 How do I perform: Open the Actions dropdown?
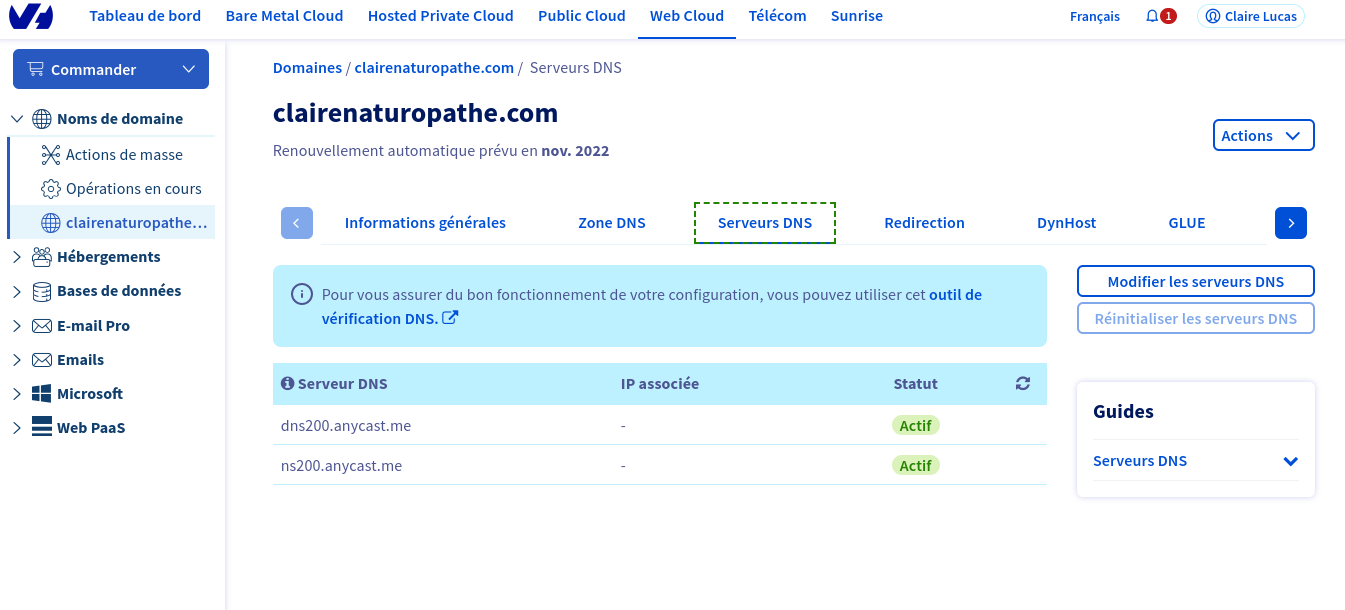1263,136
